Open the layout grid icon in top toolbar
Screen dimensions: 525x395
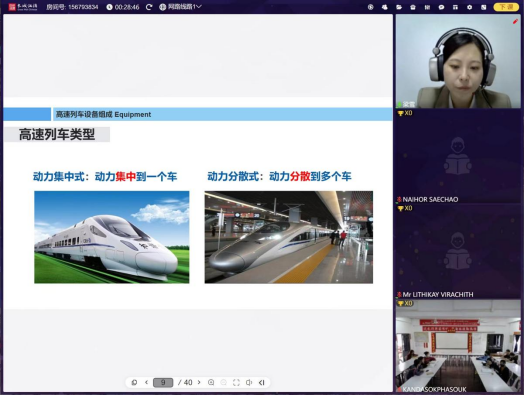pos(455,7)
